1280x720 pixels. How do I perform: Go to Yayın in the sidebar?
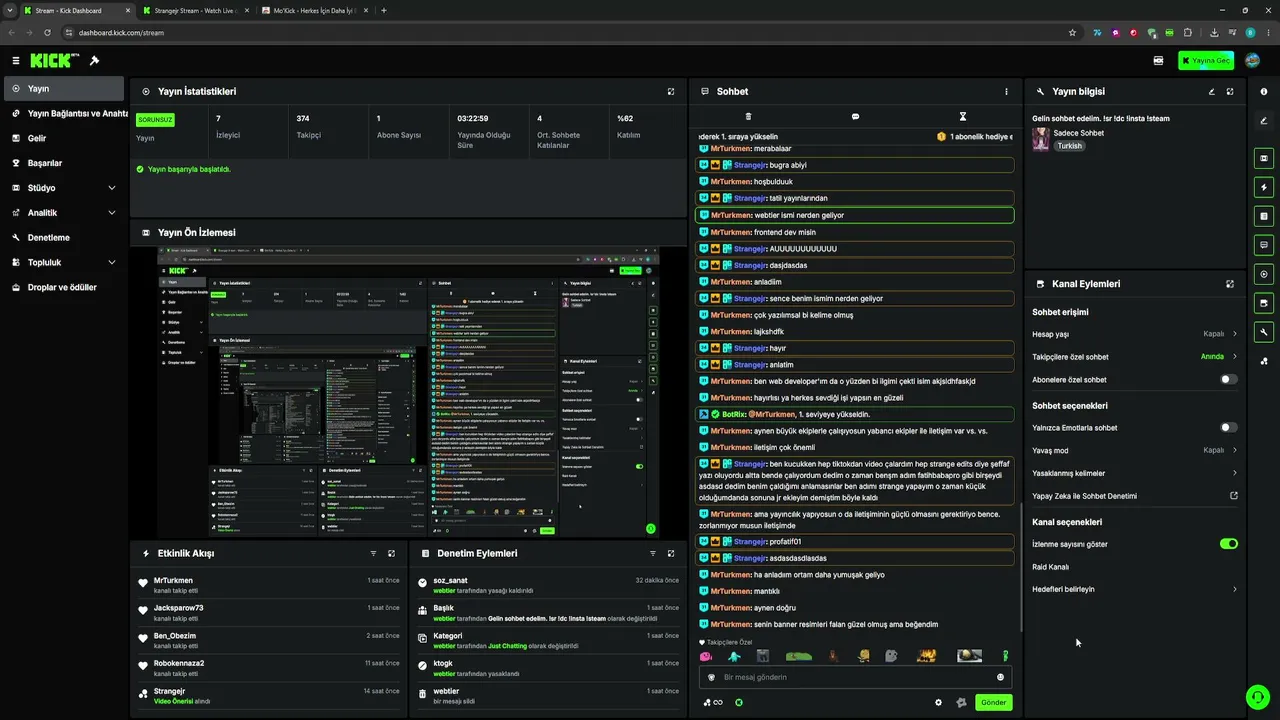coord(62,89)
